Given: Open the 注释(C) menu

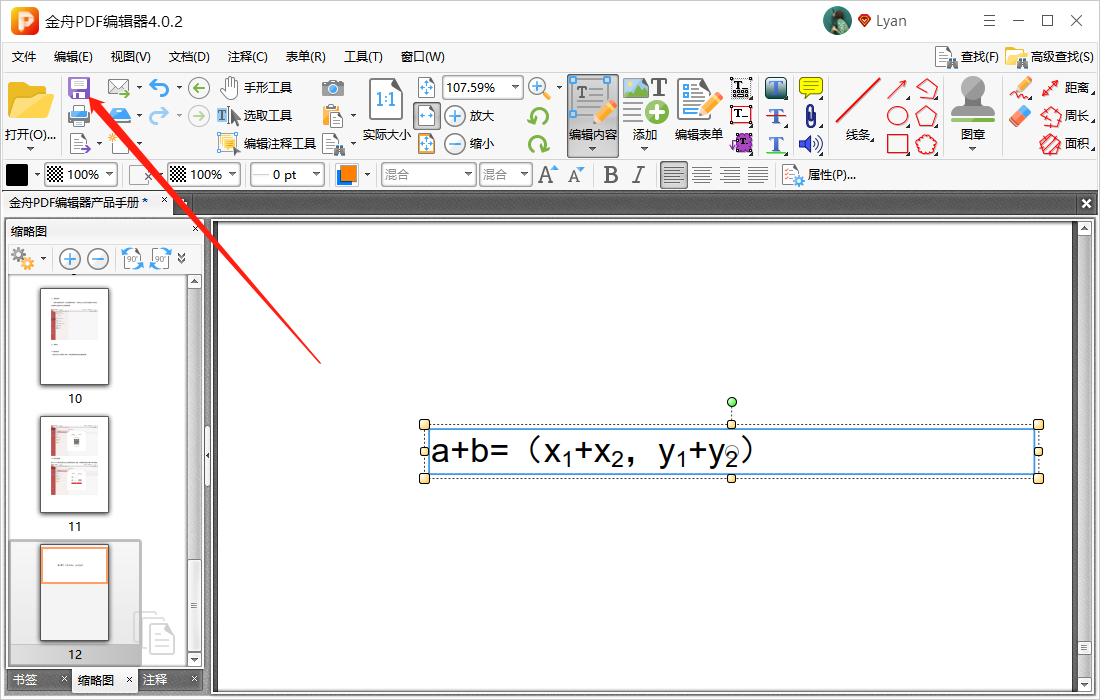Looking at the screenshot, I should coord(248,57).
